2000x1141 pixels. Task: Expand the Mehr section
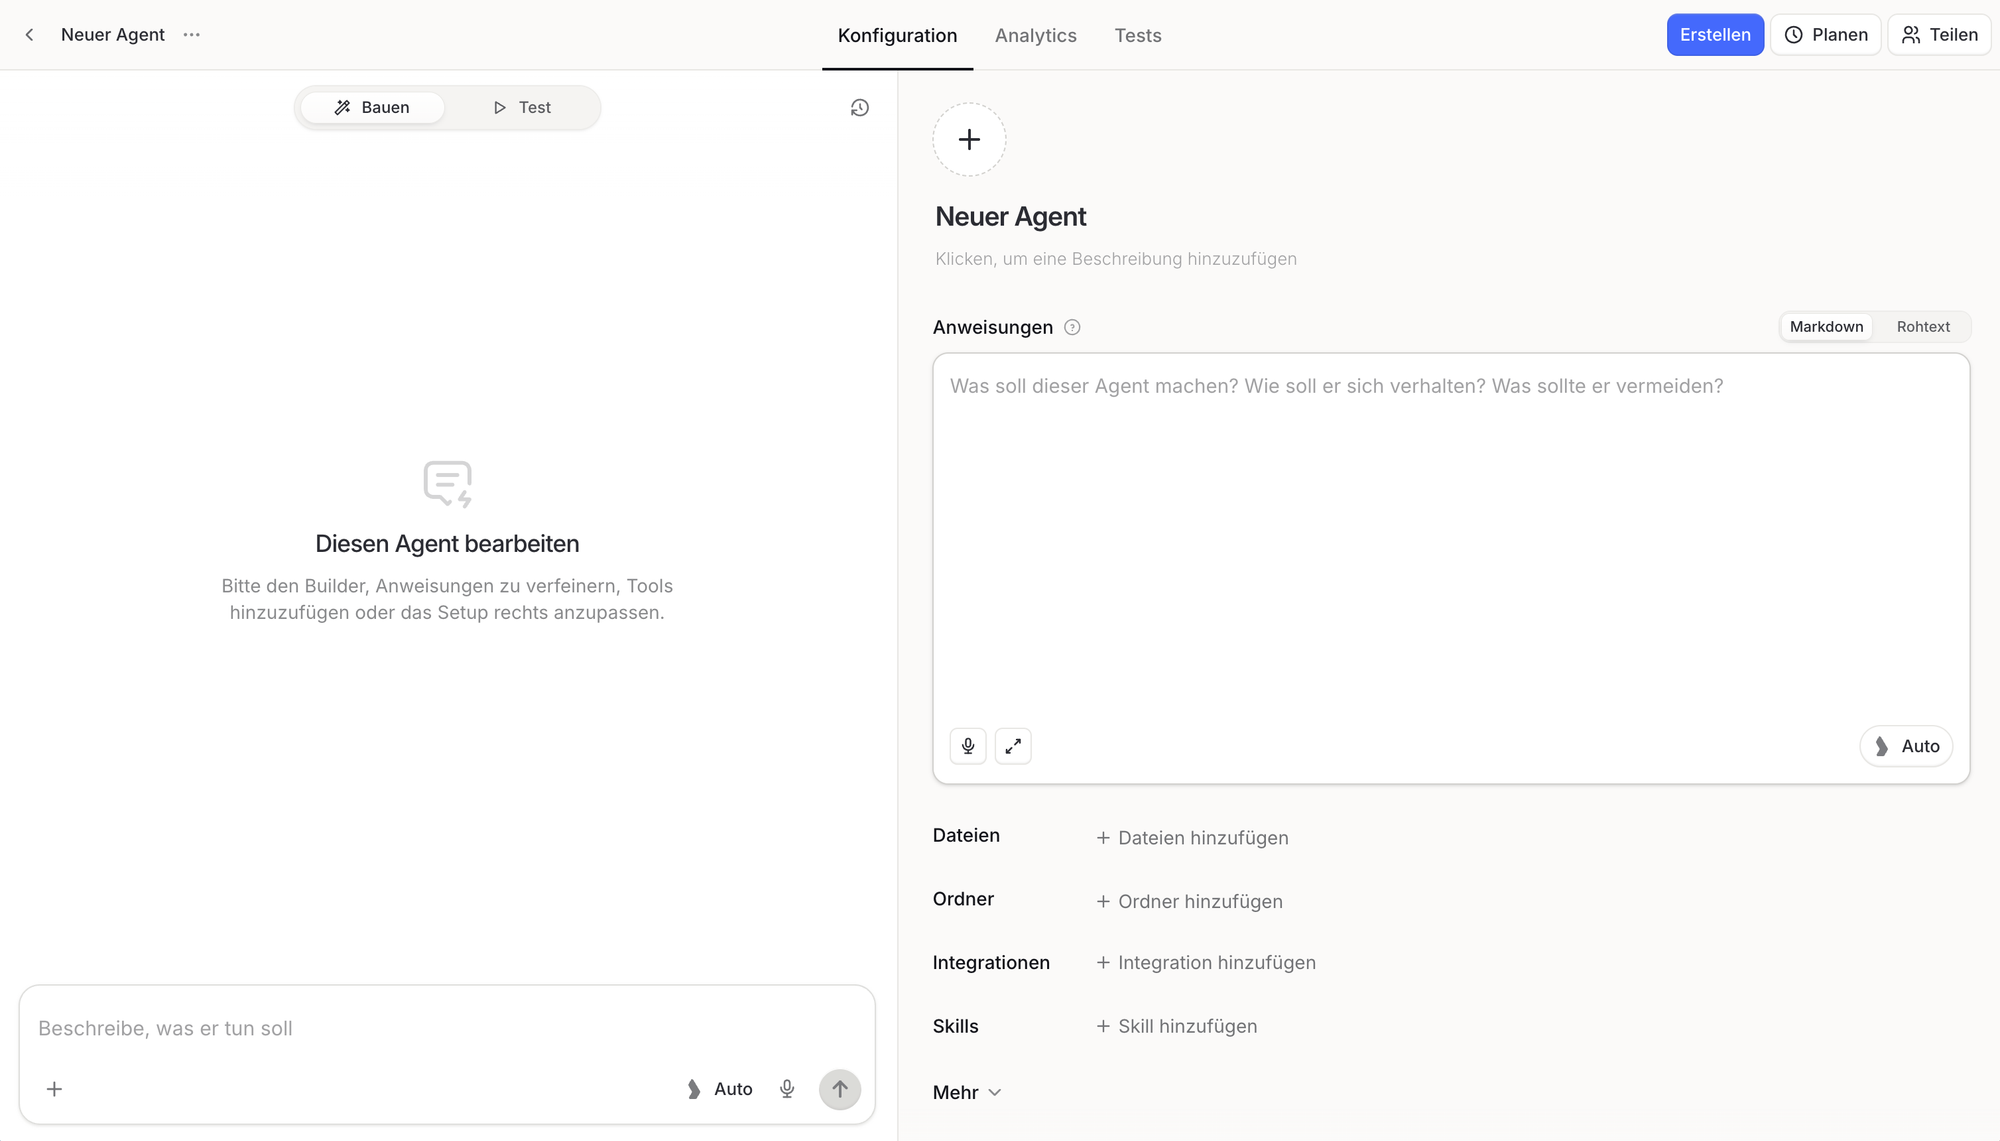(x=967, y=1093)
